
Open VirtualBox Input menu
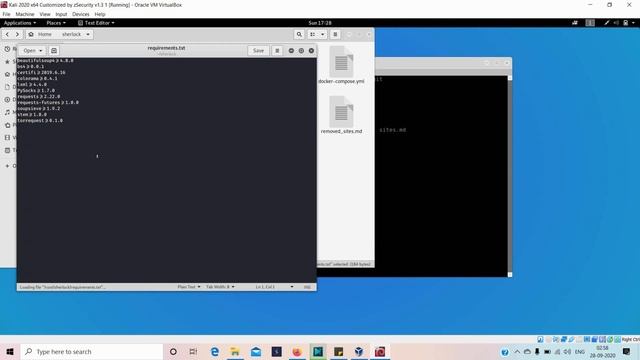pos(61,14)
